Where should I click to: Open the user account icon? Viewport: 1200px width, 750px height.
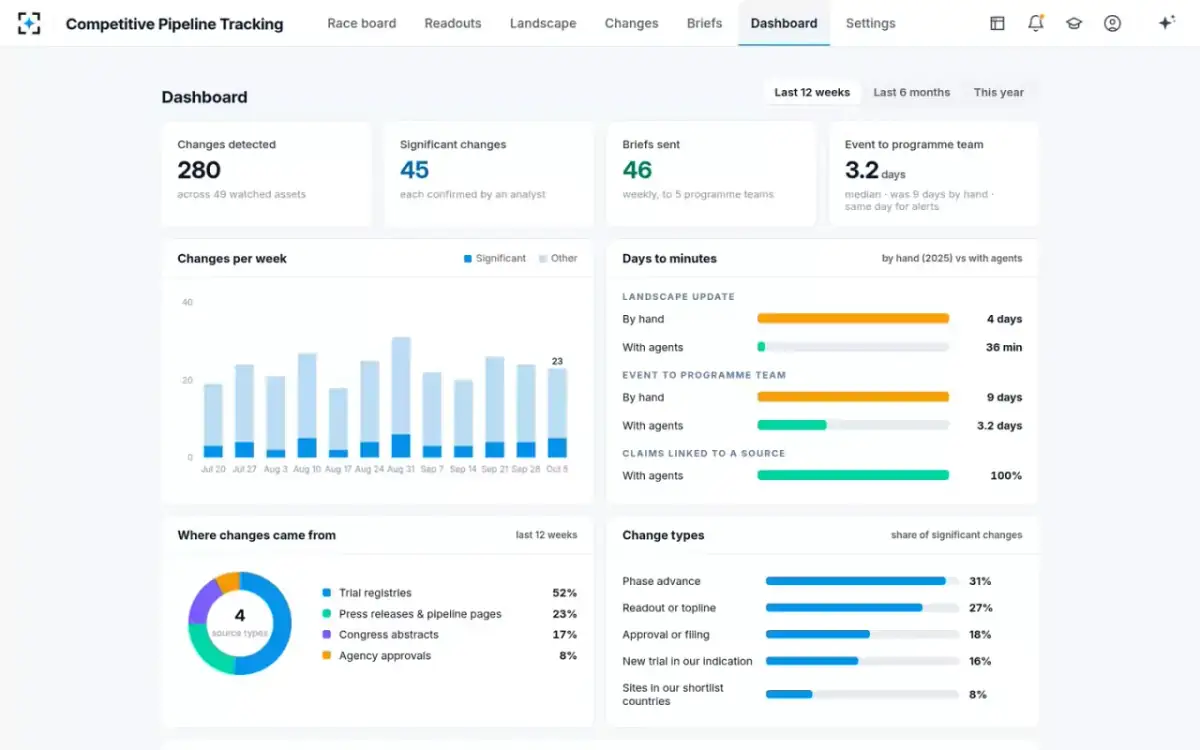coord(1112,23)
